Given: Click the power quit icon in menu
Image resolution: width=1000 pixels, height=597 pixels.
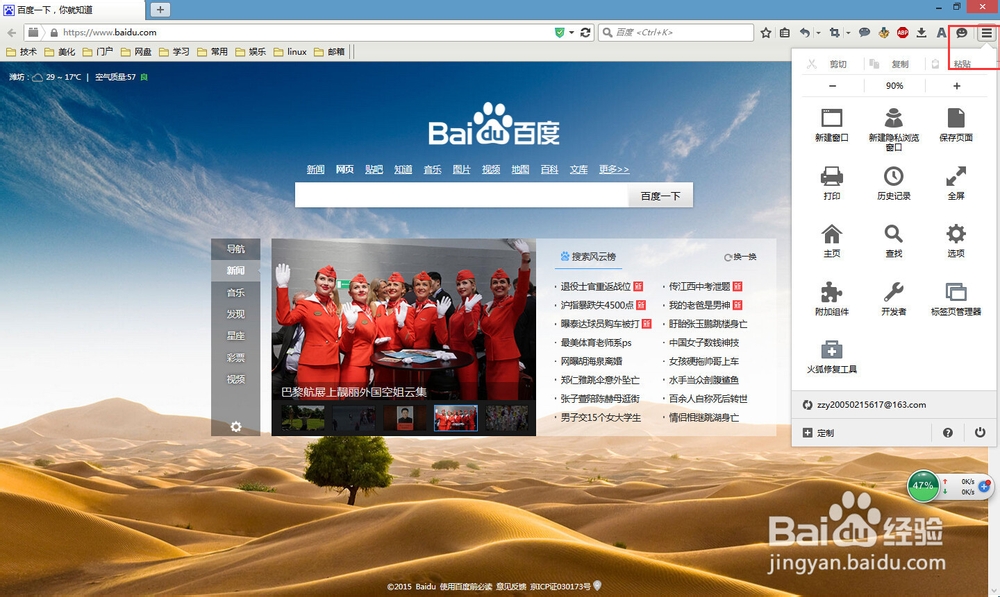Looking at the screenshot, I should pos(980,432).
